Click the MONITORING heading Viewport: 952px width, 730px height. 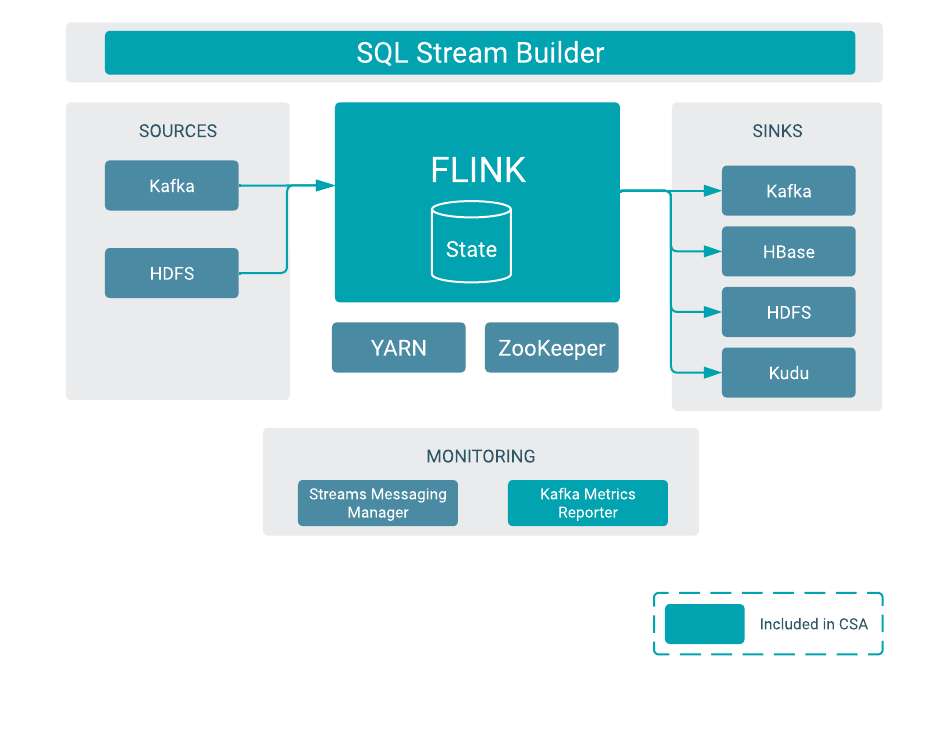(x=481, y=456)
